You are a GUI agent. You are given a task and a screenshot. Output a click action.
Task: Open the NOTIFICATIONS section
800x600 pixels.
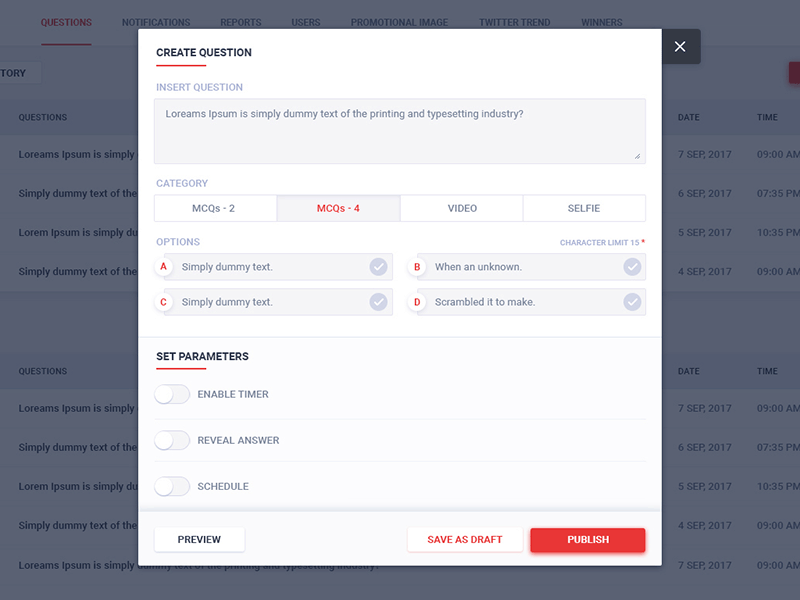(x=156, y=22)
